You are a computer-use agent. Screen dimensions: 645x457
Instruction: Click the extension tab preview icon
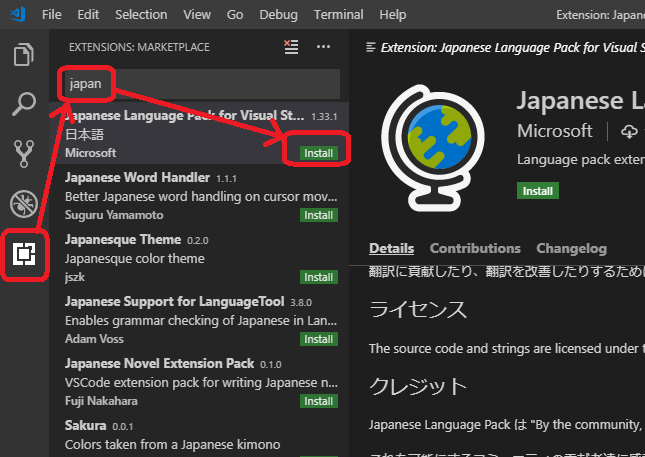tap(371, 48)
